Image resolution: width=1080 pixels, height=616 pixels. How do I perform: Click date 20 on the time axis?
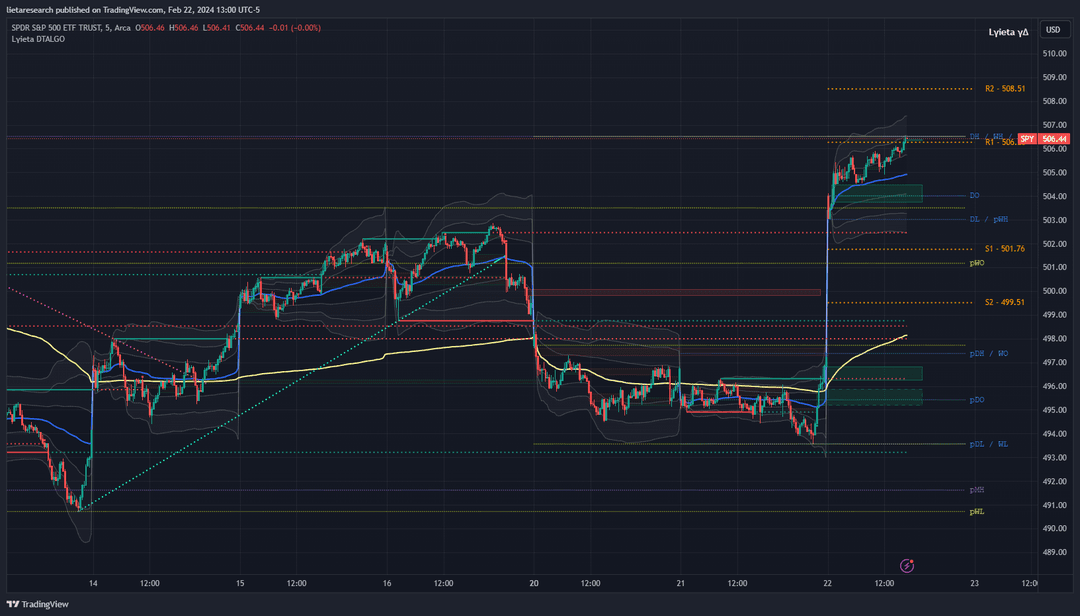(534, 584)
